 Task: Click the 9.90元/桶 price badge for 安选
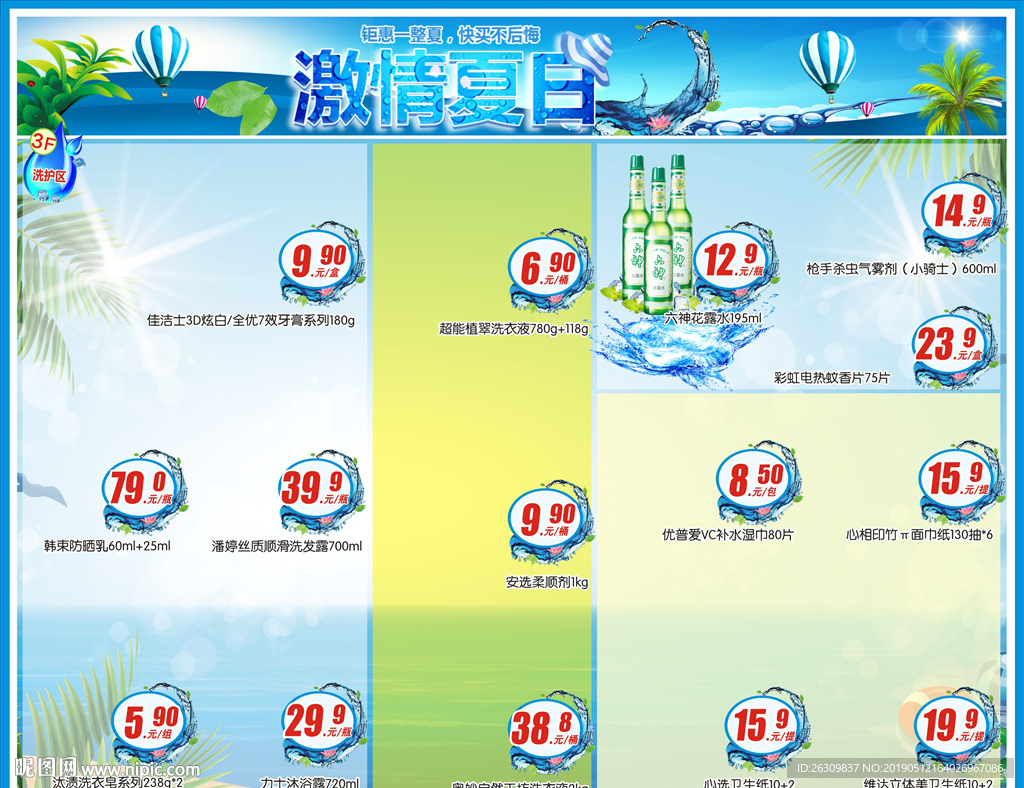pyautogui.click(x=550, y=521)
